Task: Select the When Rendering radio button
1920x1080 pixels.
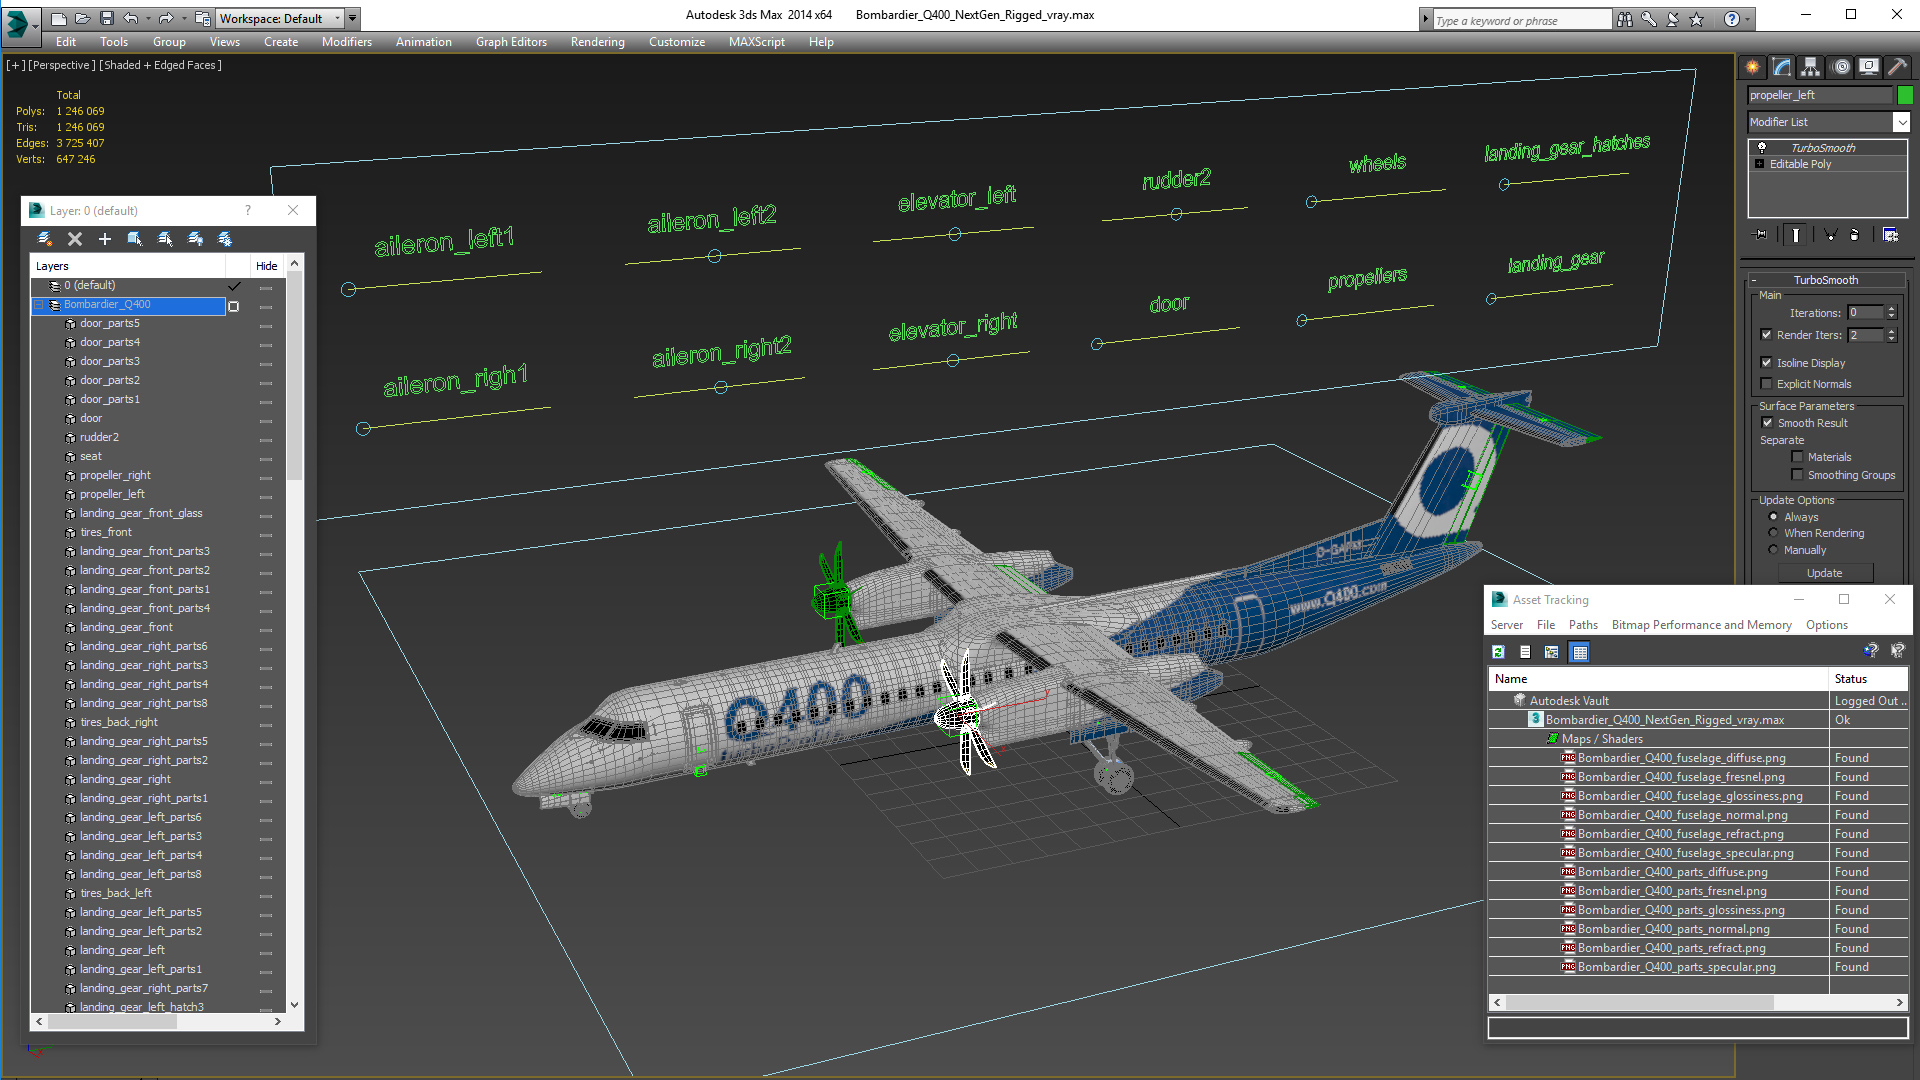Action: tap(1773, 533)
